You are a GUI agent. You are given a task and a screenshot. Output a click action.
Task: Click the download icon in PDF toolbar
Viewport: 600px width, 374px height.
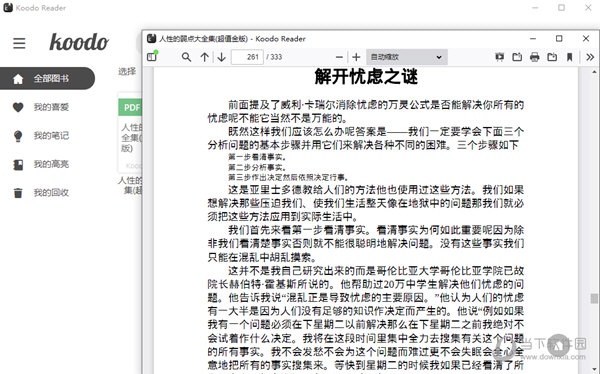point(552,57)
